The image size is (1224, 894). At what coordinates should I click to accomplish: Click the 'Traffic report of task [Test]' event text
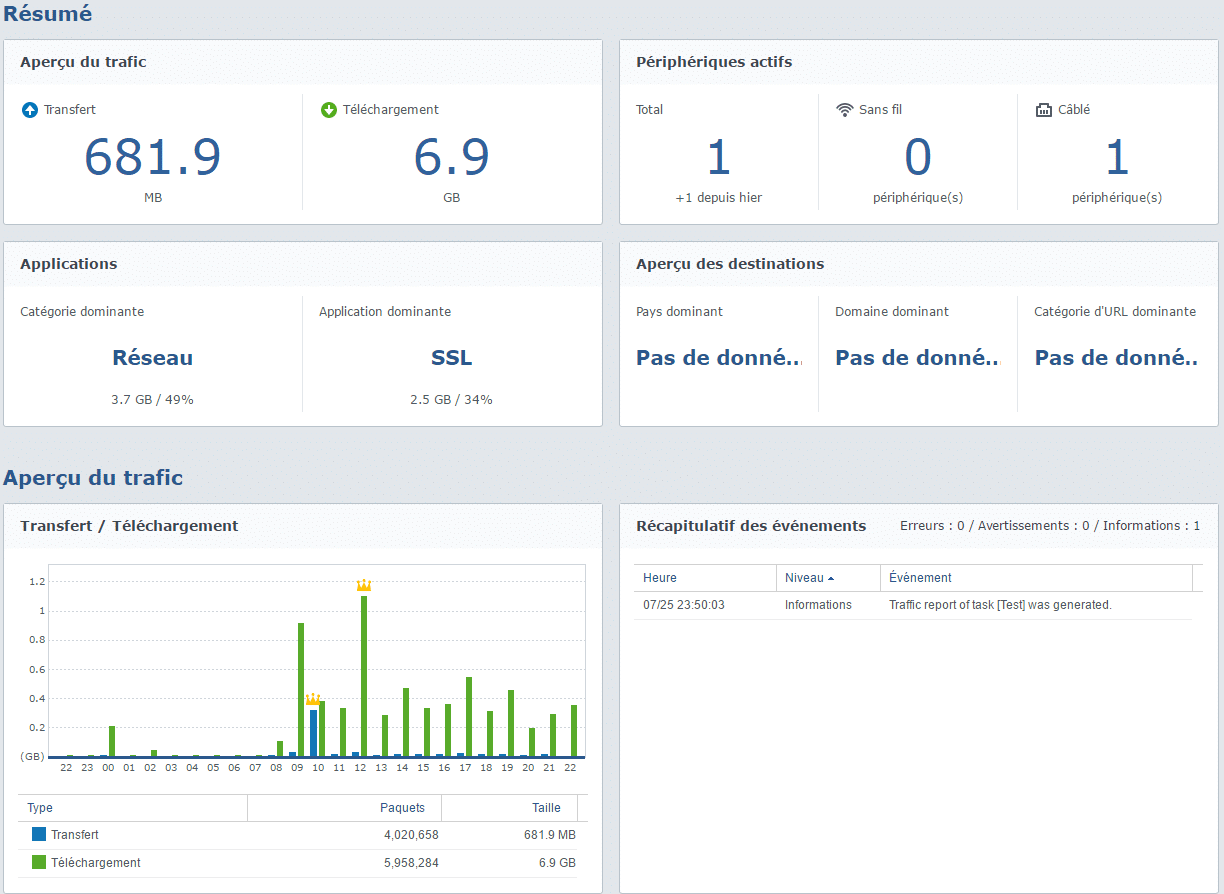pyautogui.click(x=1000, y=605)
